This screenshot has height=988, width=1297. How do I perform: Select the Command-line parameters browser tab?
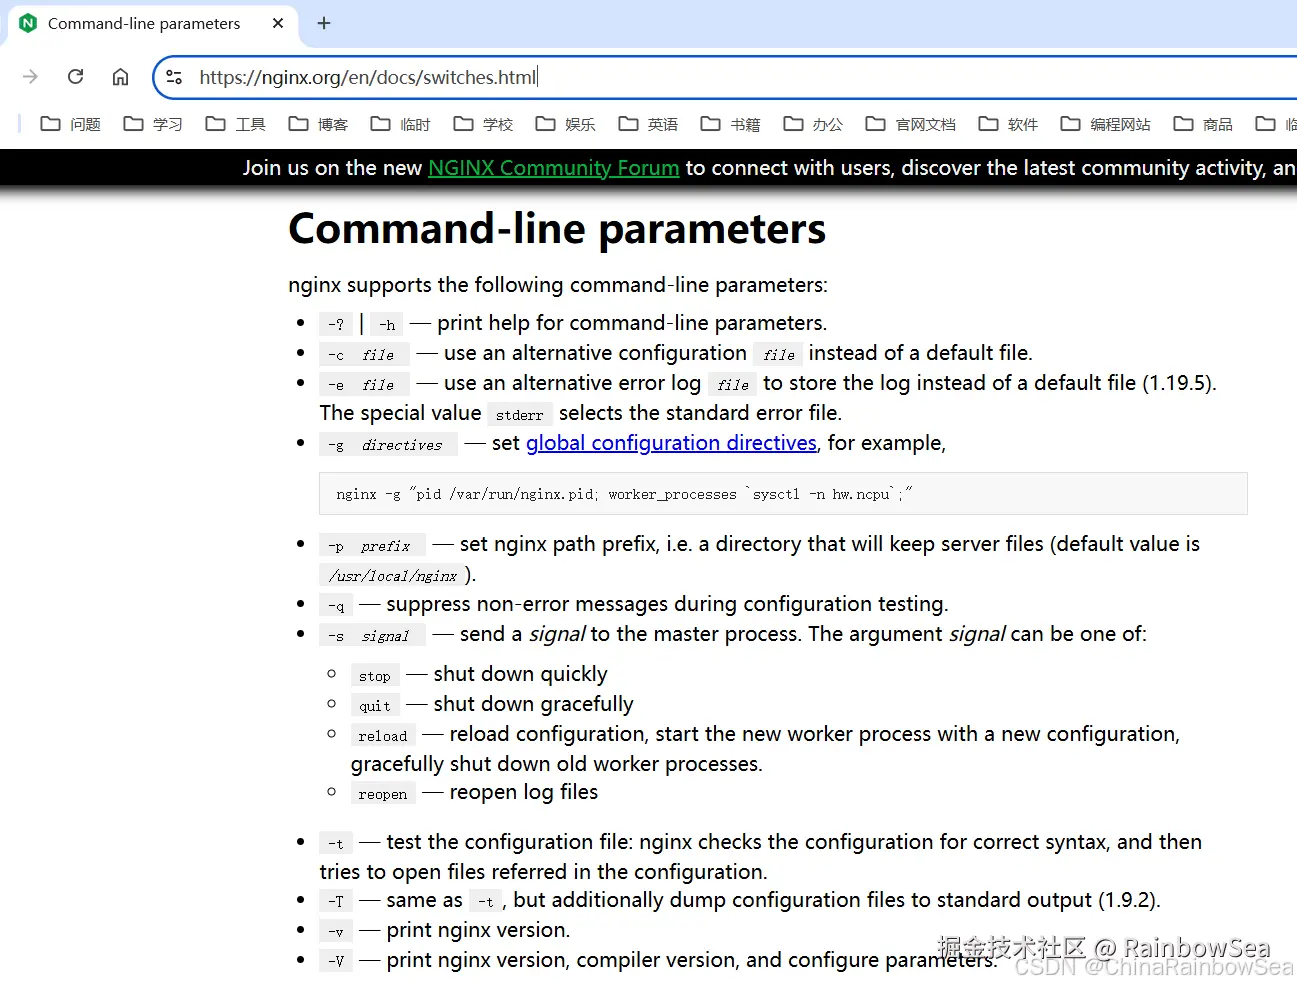[153, 24]
